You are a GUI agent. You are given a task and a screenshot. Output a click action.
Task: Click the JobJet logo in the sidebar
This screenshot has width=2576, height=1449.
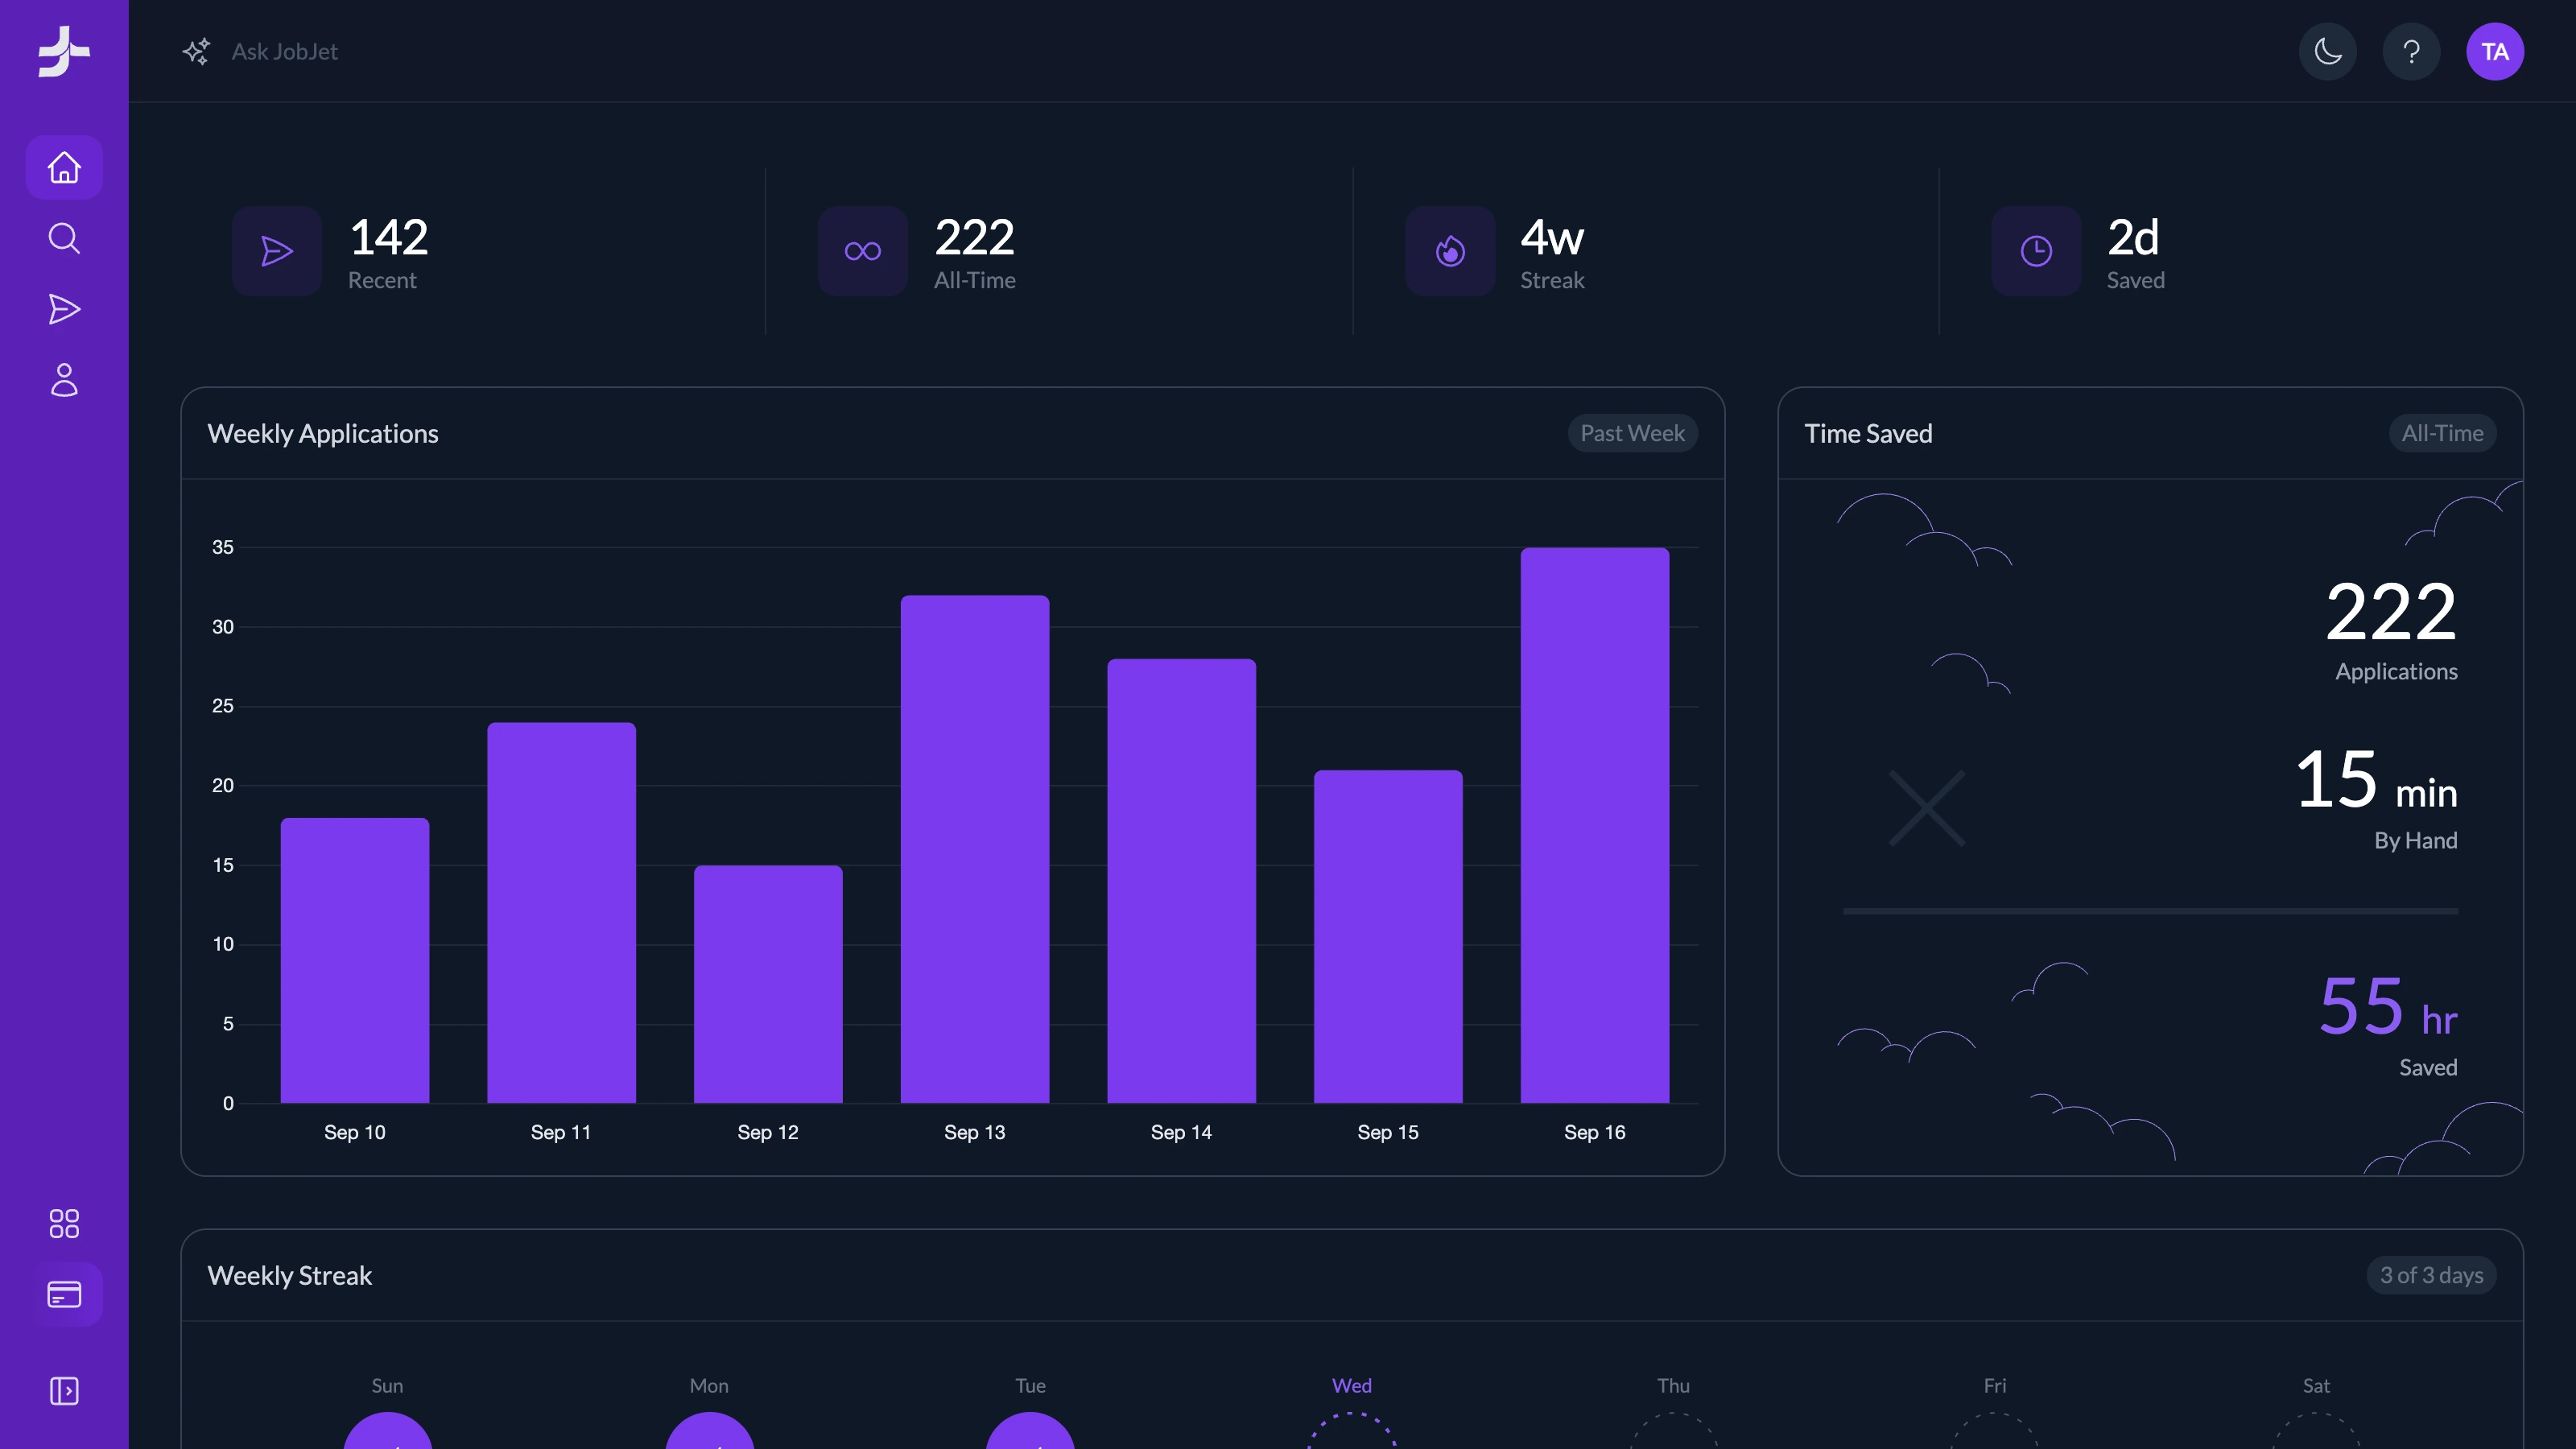point(64,51)
